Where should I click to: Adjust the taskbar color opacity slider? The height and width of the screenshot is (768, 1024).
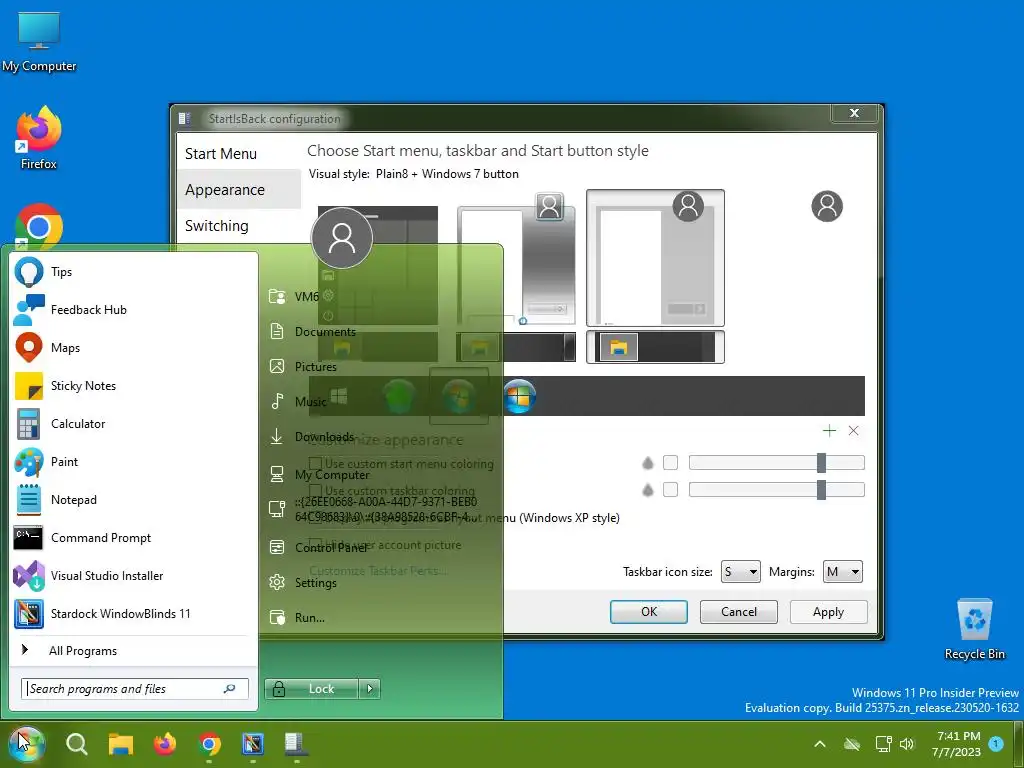coord(776,489)
